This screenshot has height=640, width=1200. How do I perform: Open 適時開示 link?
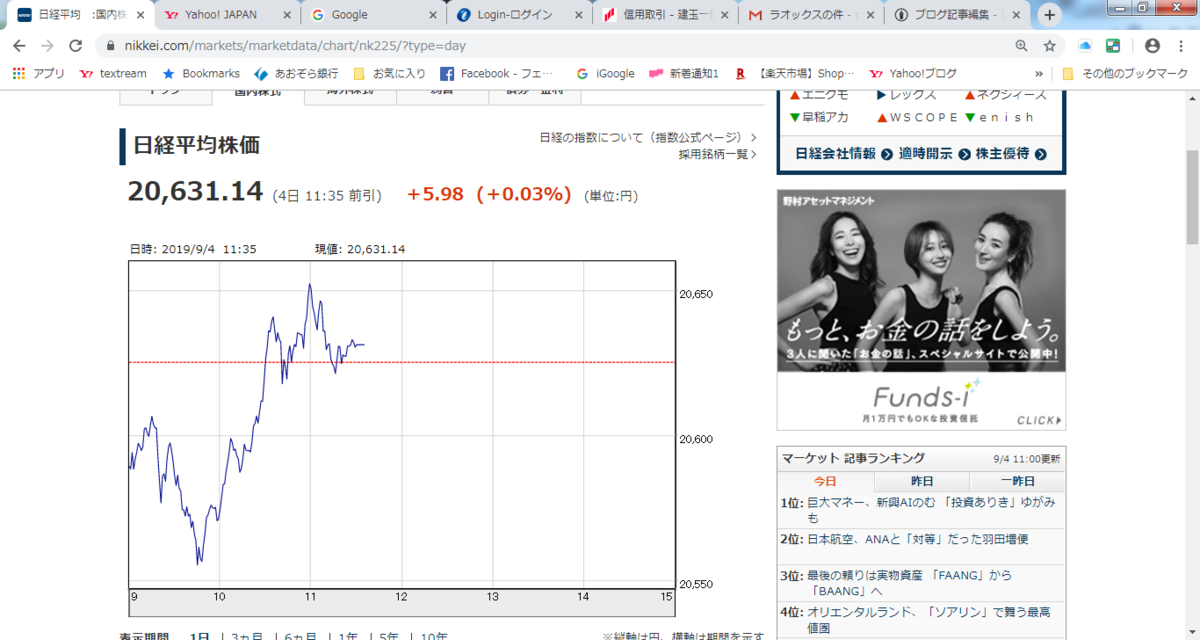pyautogui.click(x=934, y=154)
